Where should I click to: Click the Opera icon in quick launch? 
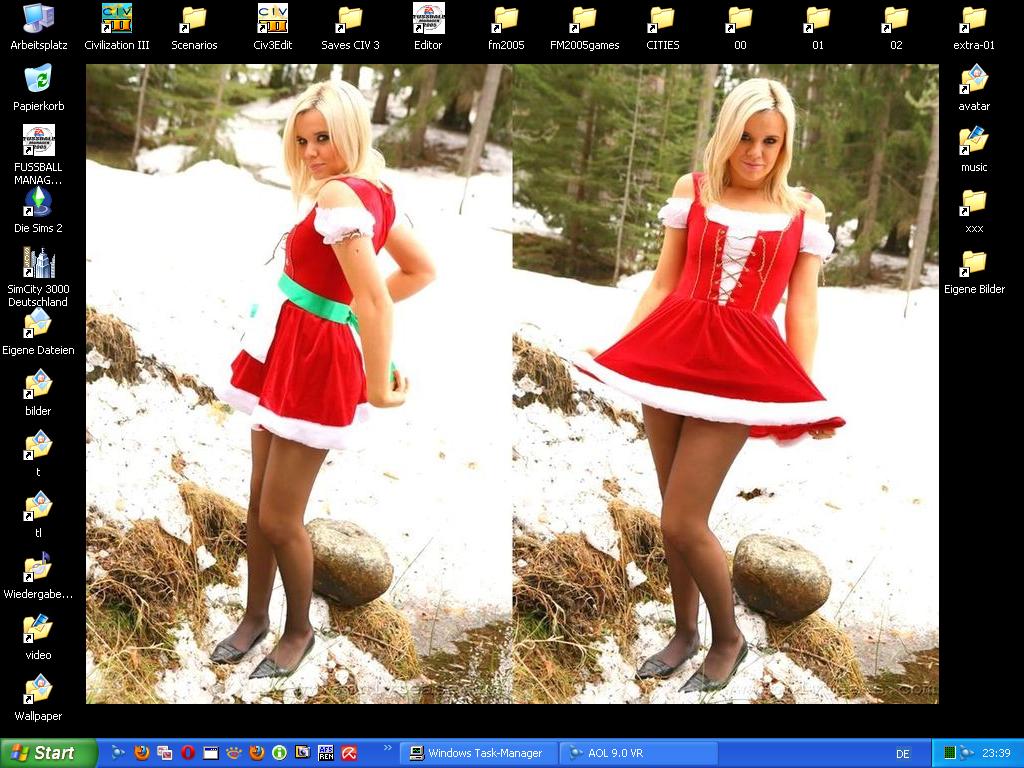click(187, 753)
